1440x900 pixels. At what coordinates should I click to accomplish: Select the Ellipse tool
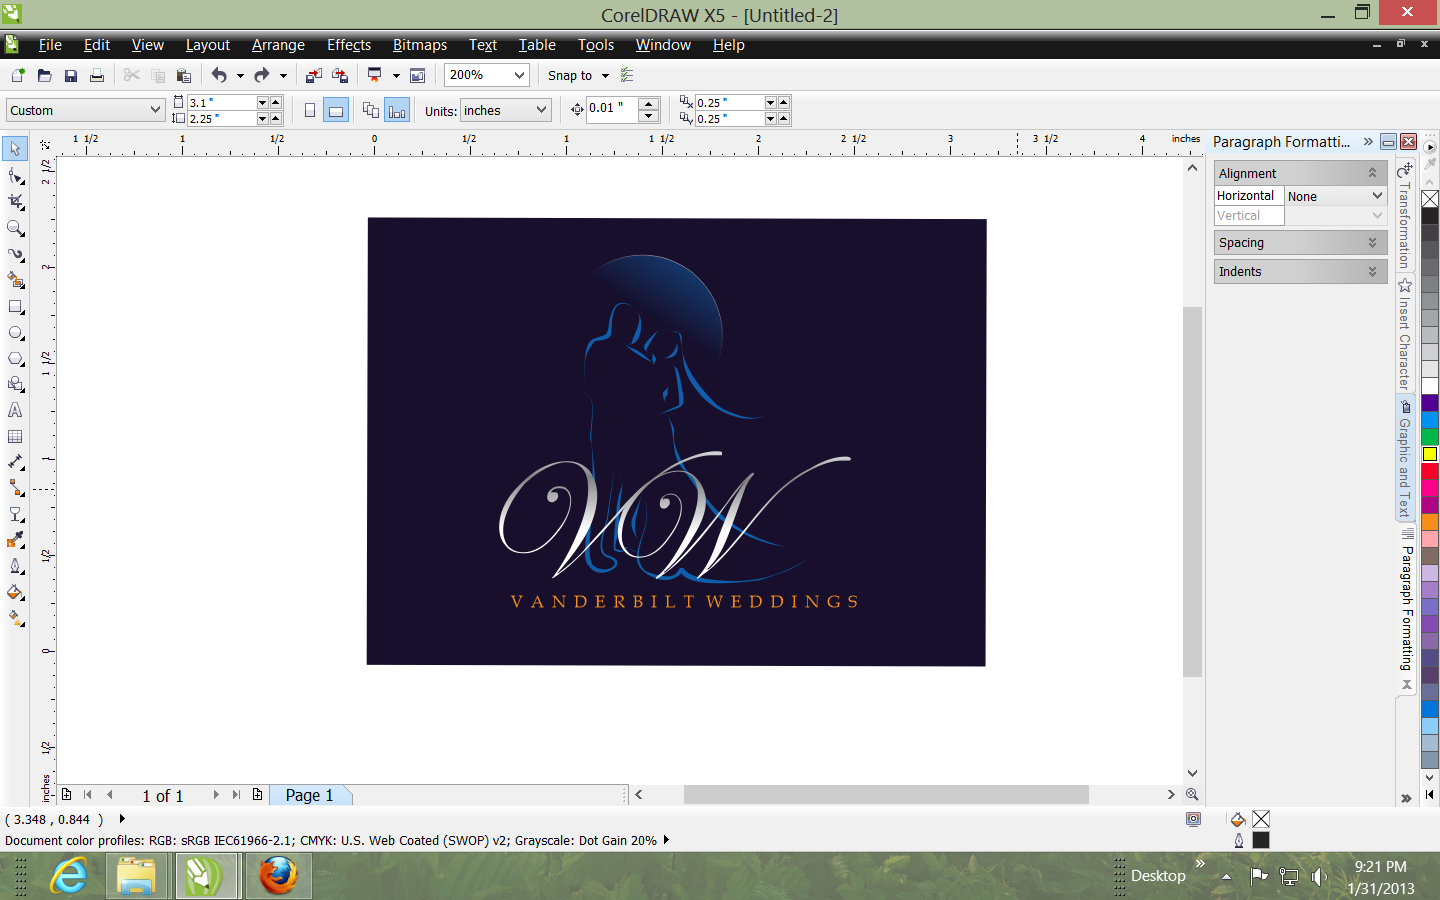tap(15, 333)
